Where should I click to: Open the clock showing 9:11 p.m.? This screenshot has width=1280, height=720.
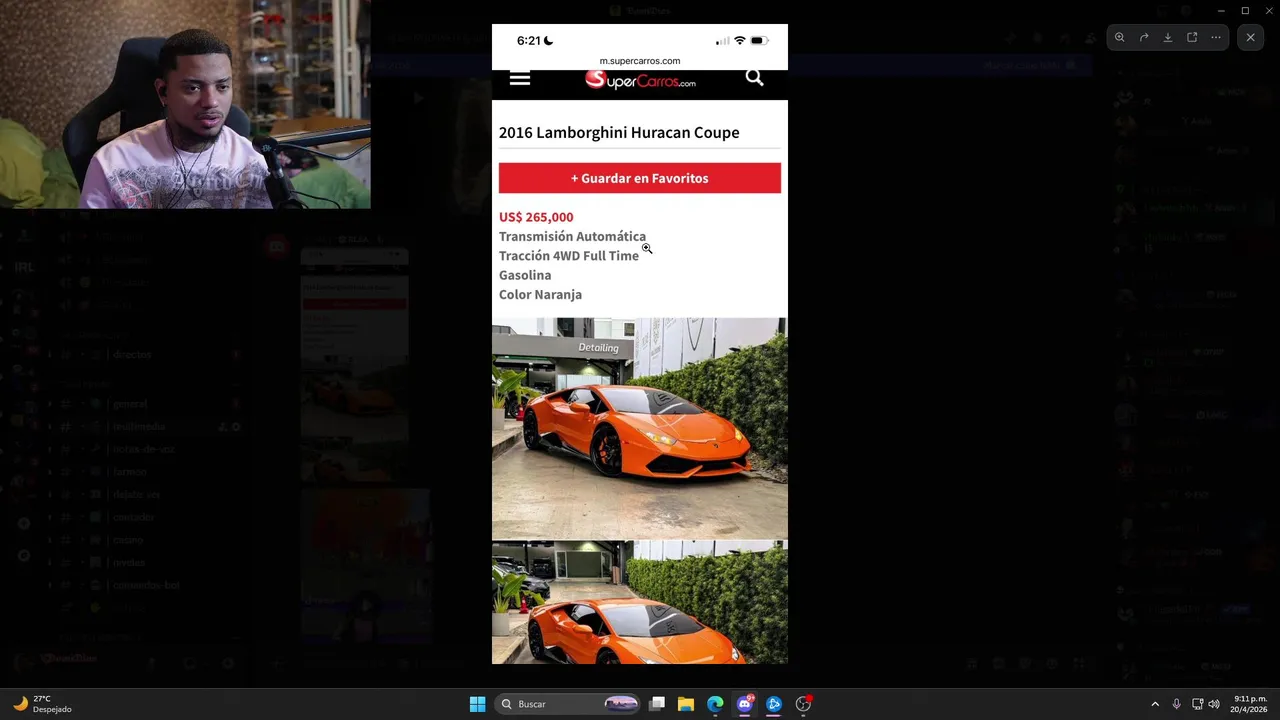coord(1250,704)
